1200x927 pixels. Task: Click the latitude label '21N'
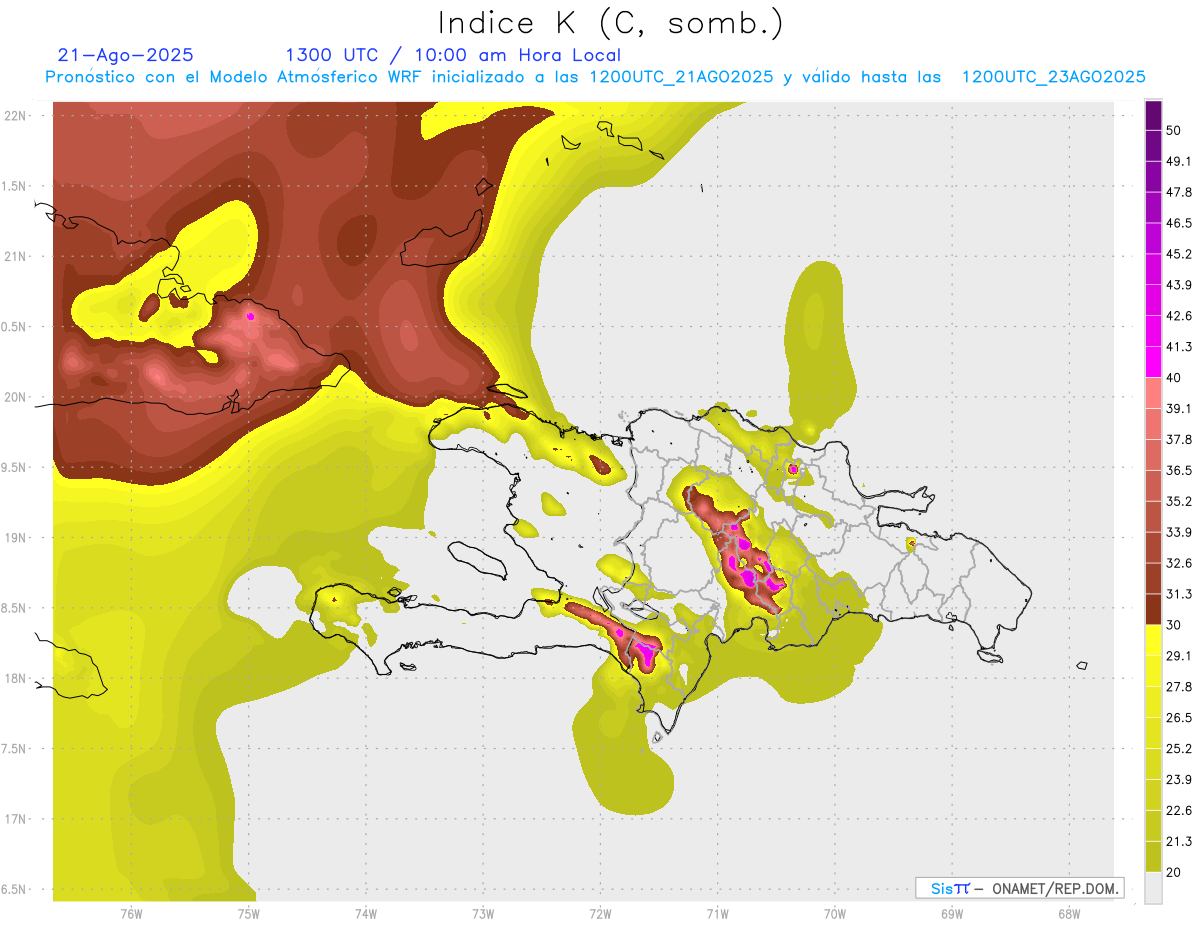tap(17, 256)
